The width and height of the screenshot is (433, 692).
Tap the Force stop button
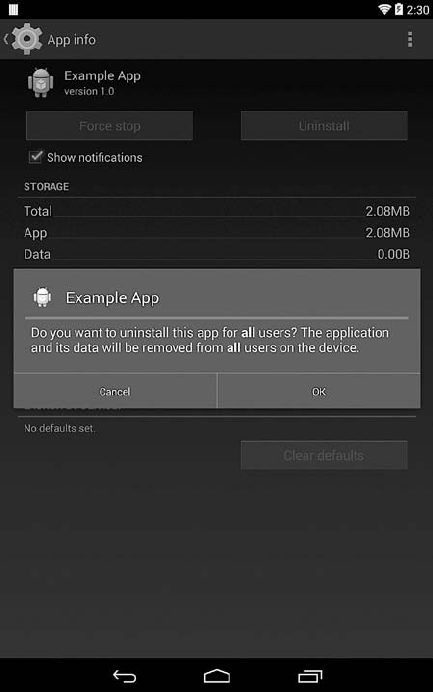(109, 126)
